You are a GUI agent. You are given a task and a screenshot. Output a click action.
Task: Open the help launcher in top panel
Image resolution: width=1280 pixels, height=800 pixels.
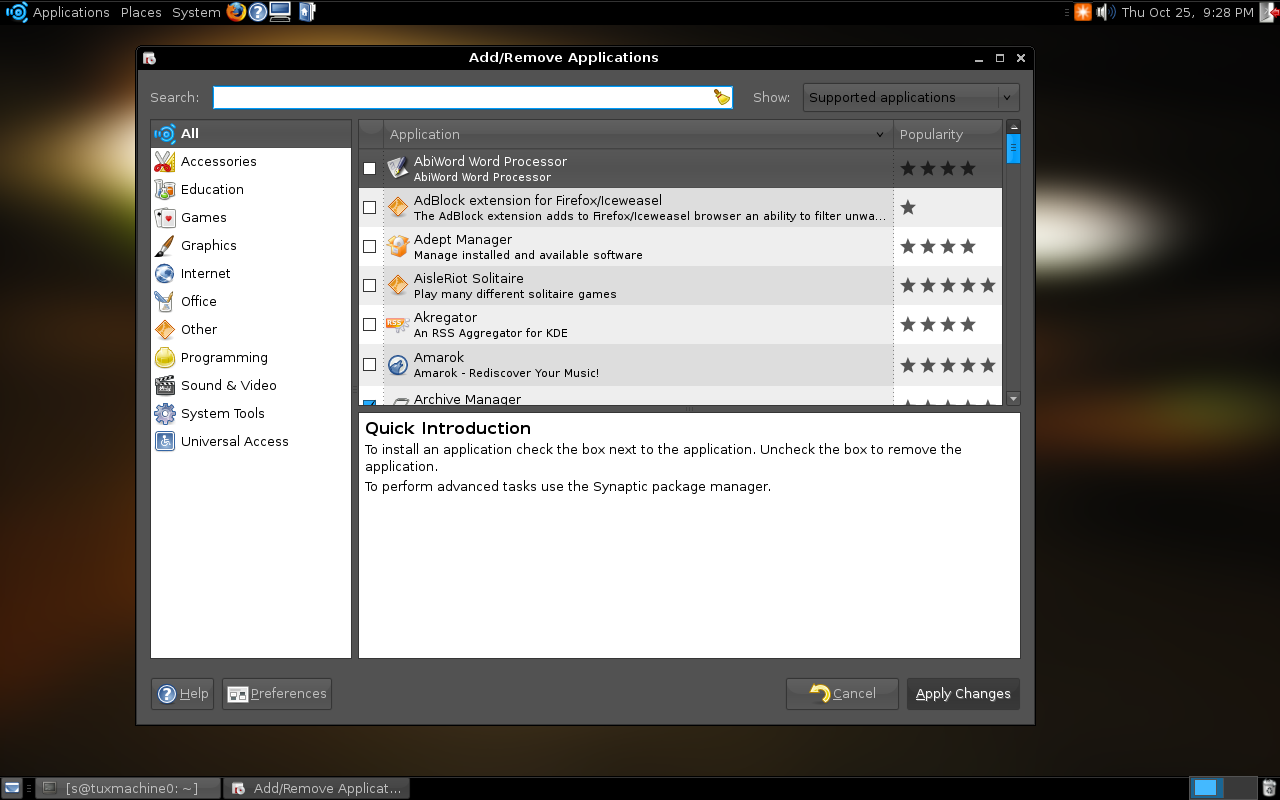tap(258, 12)
